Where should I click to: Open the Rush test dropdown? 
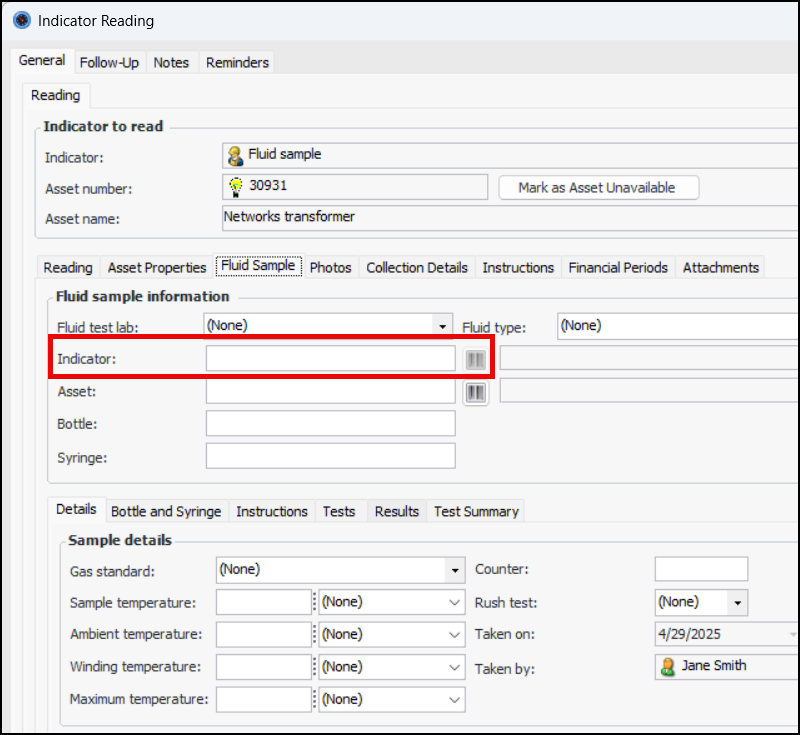[x=738, y=602]
